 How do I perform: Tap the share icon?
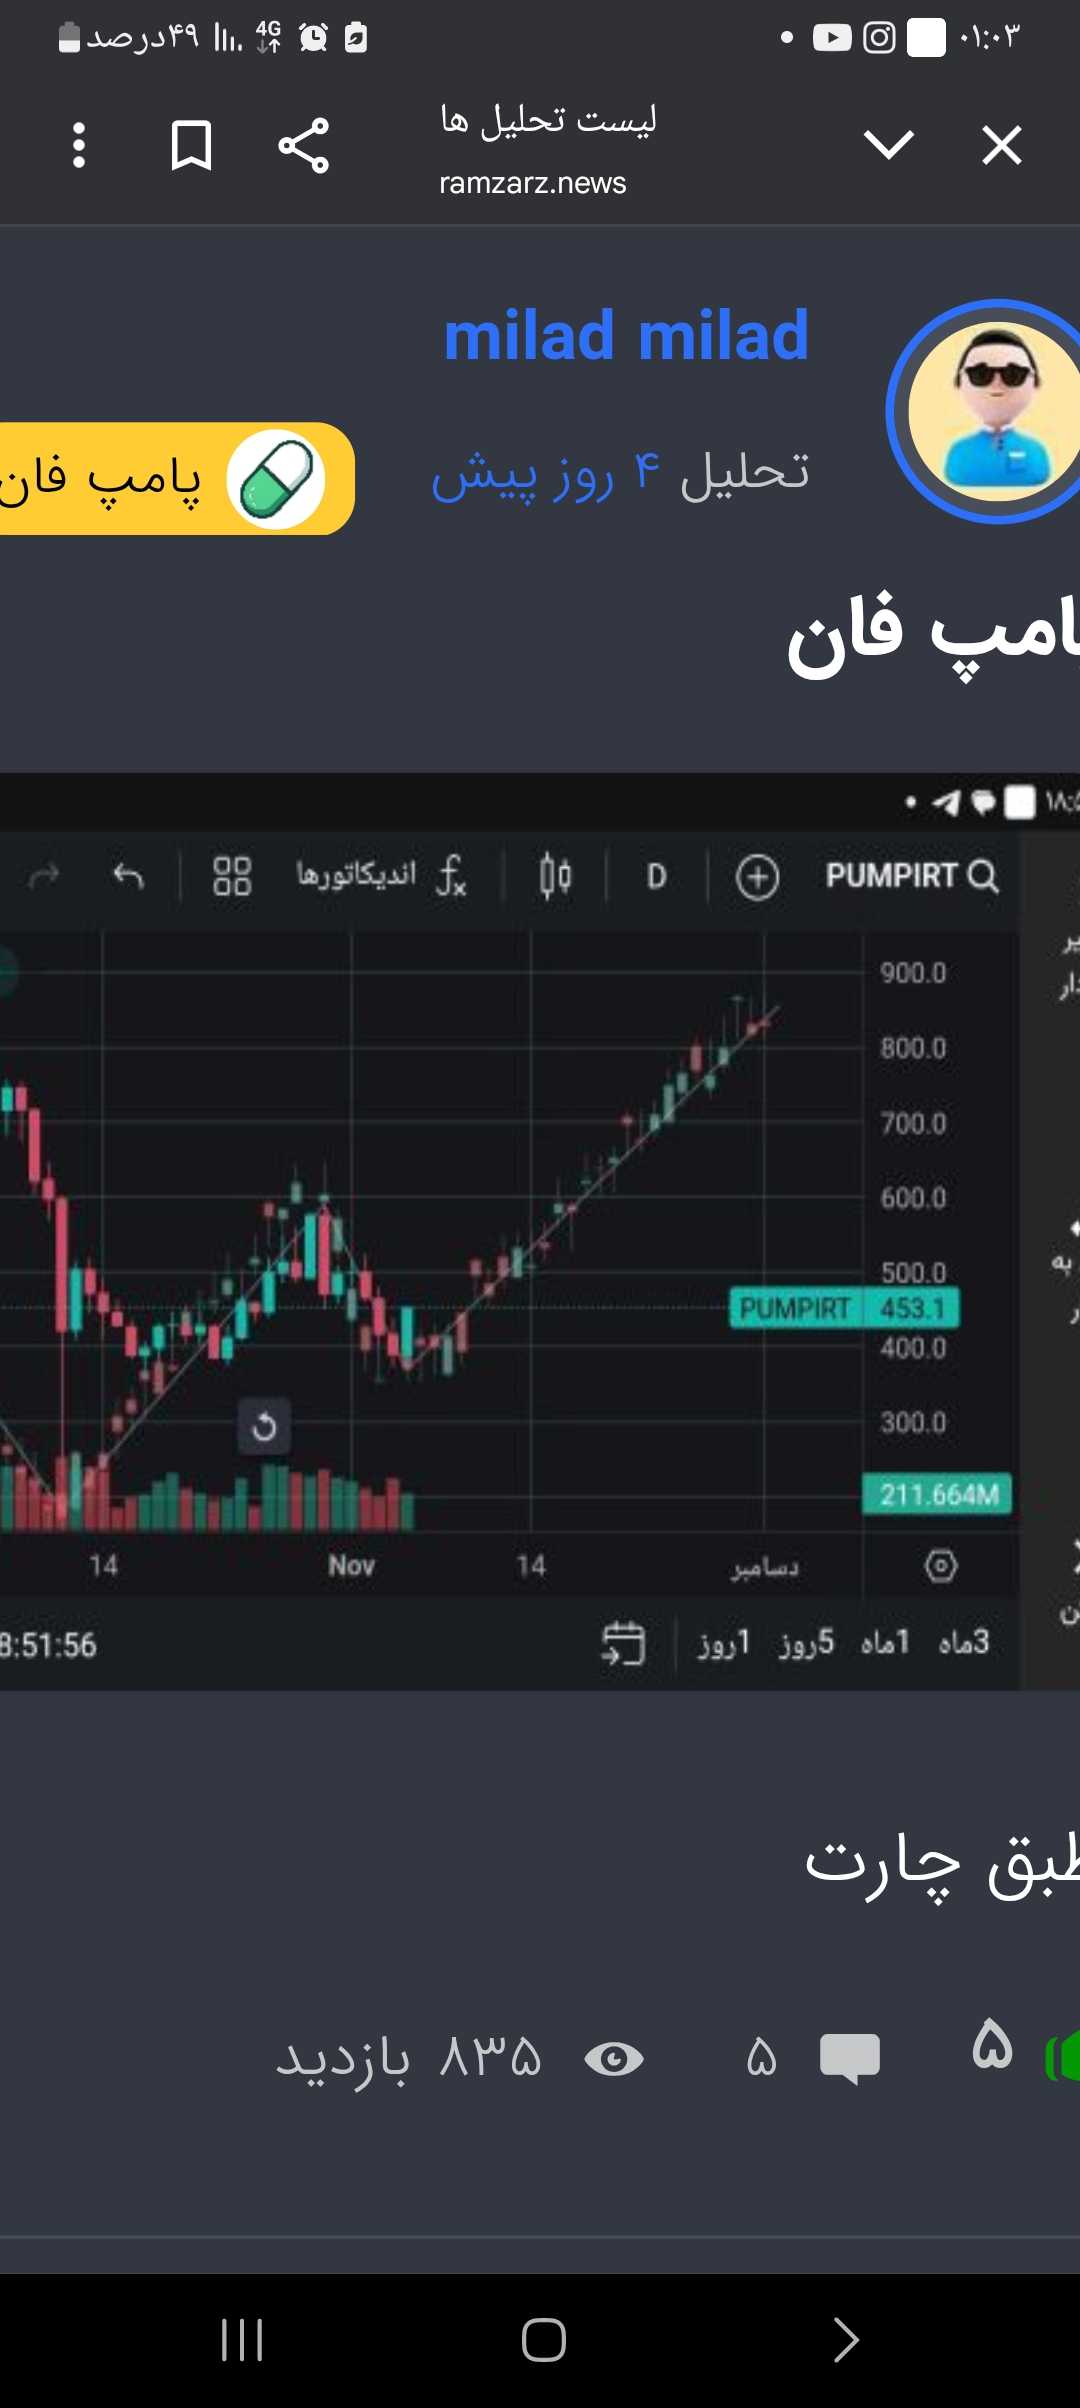coord(304,146)
